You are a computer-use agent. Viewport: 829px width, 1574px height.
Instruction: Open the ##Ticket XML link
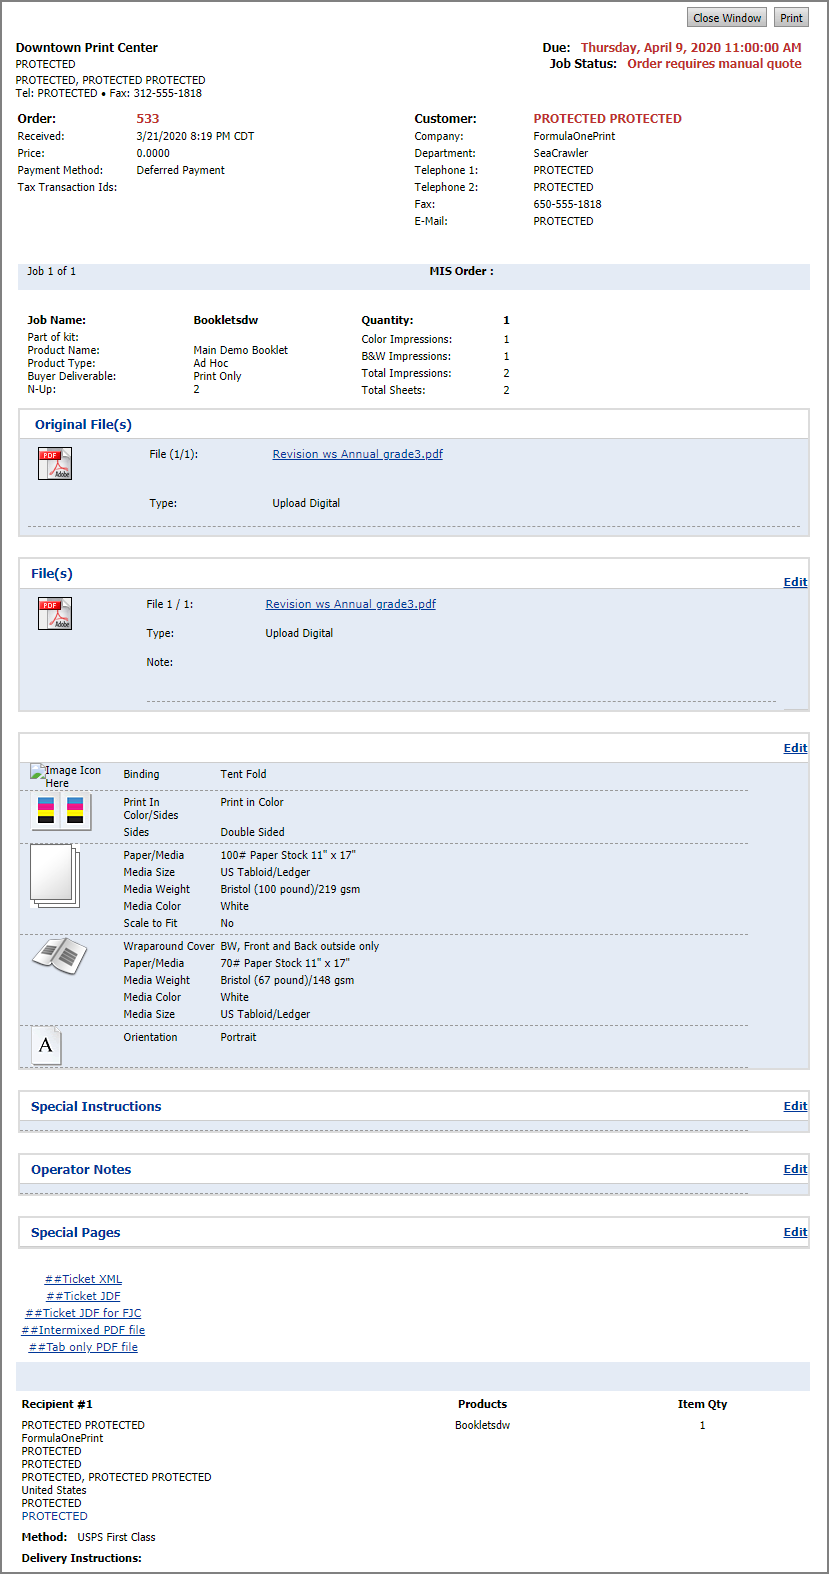coord(83,1279)
